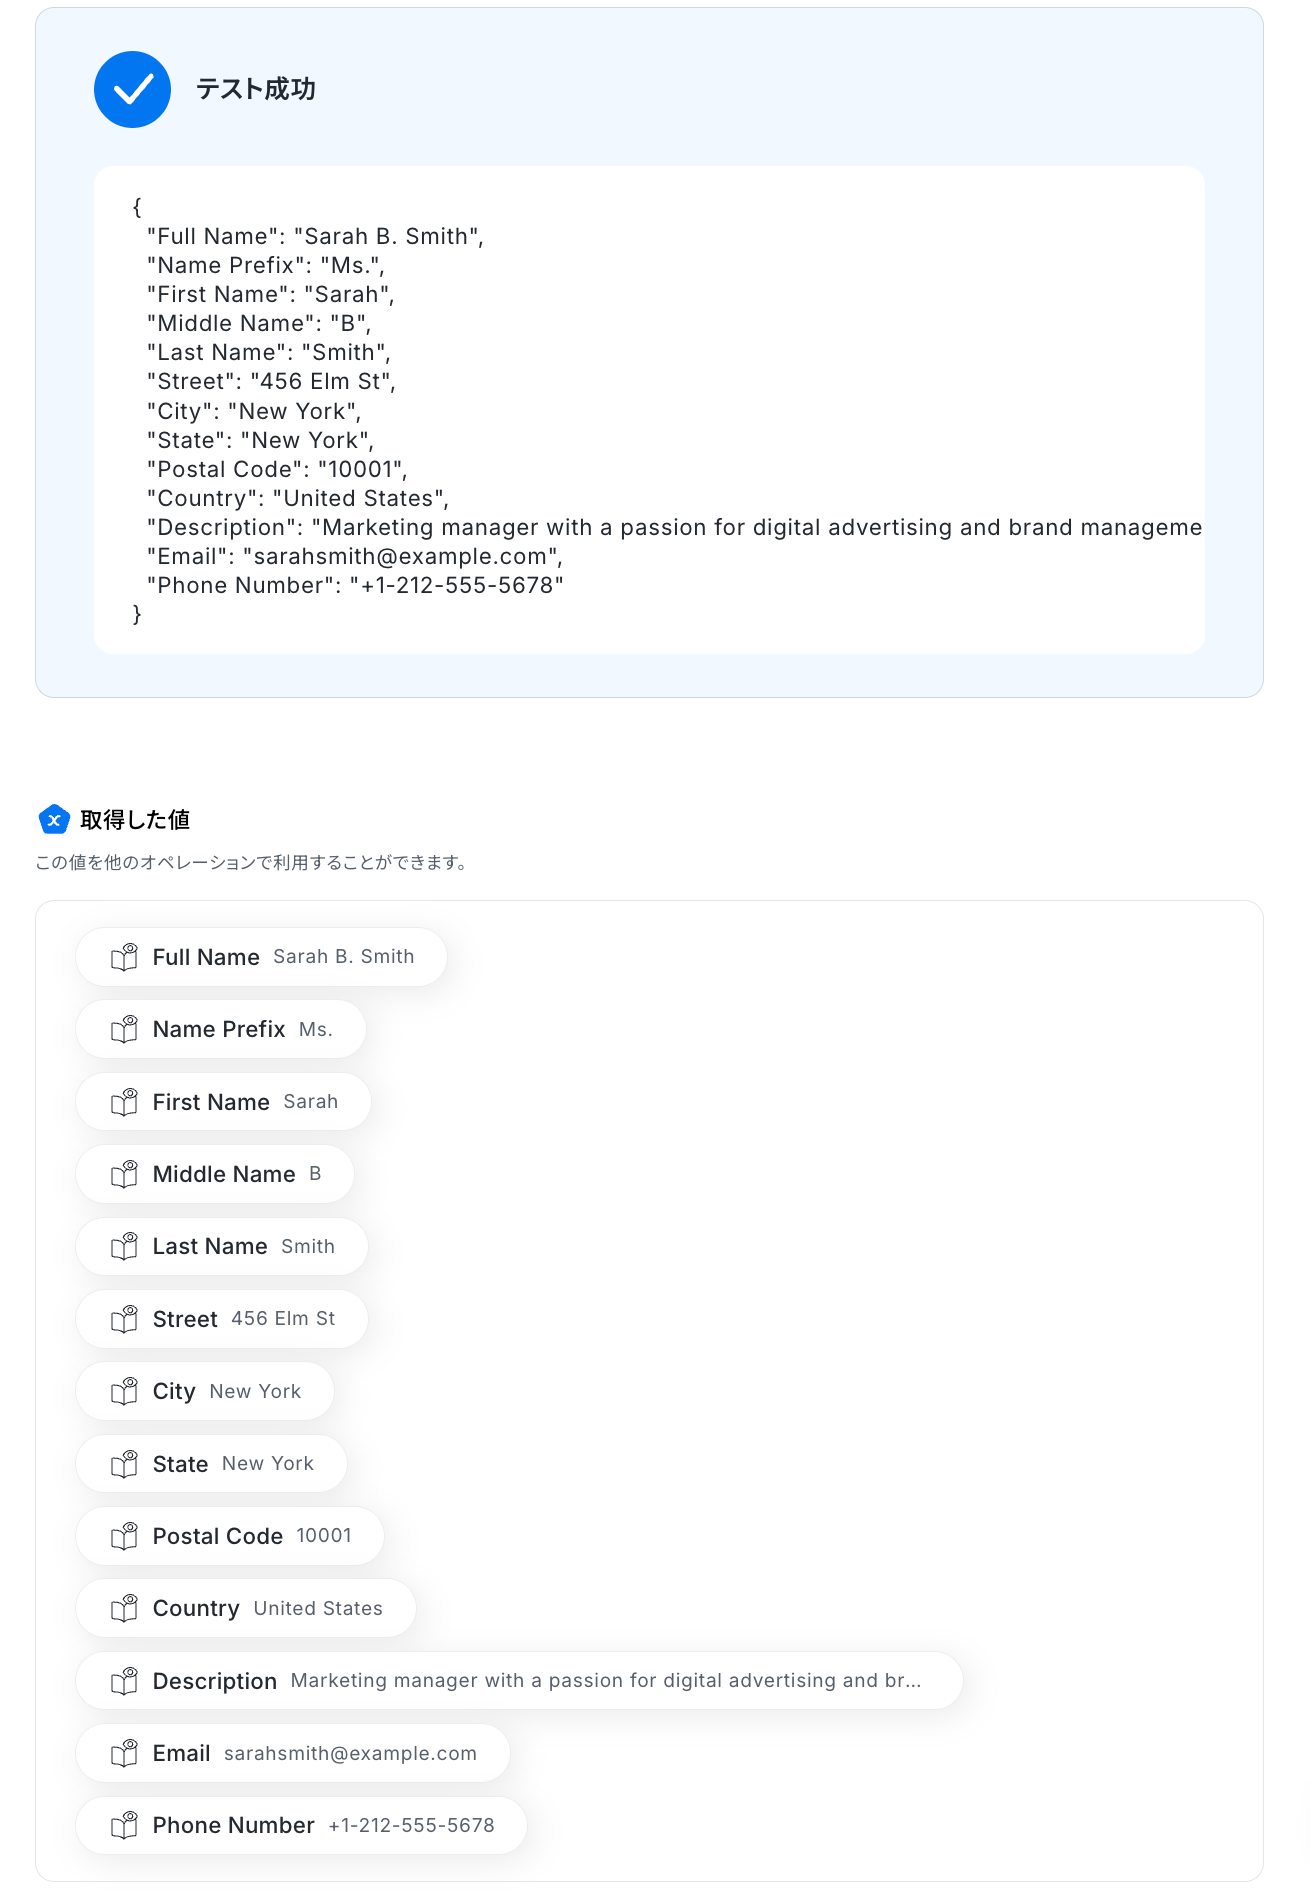The height and width of the screenshot is (1894, 1310).
Task: Click the icon on the Middle Name chip
Action: tap(124, 1174)
